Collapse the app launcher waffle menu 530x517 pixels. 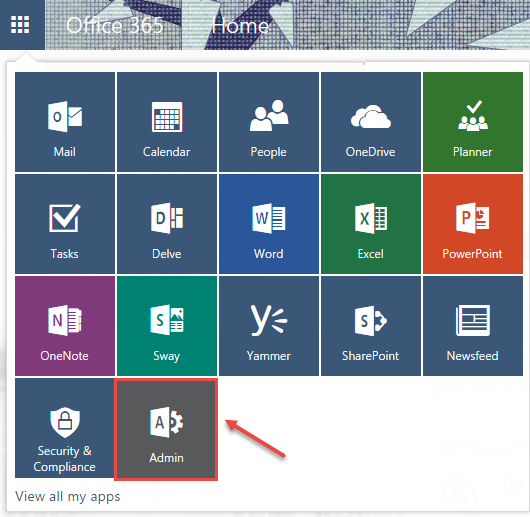[x=20, y=25]
